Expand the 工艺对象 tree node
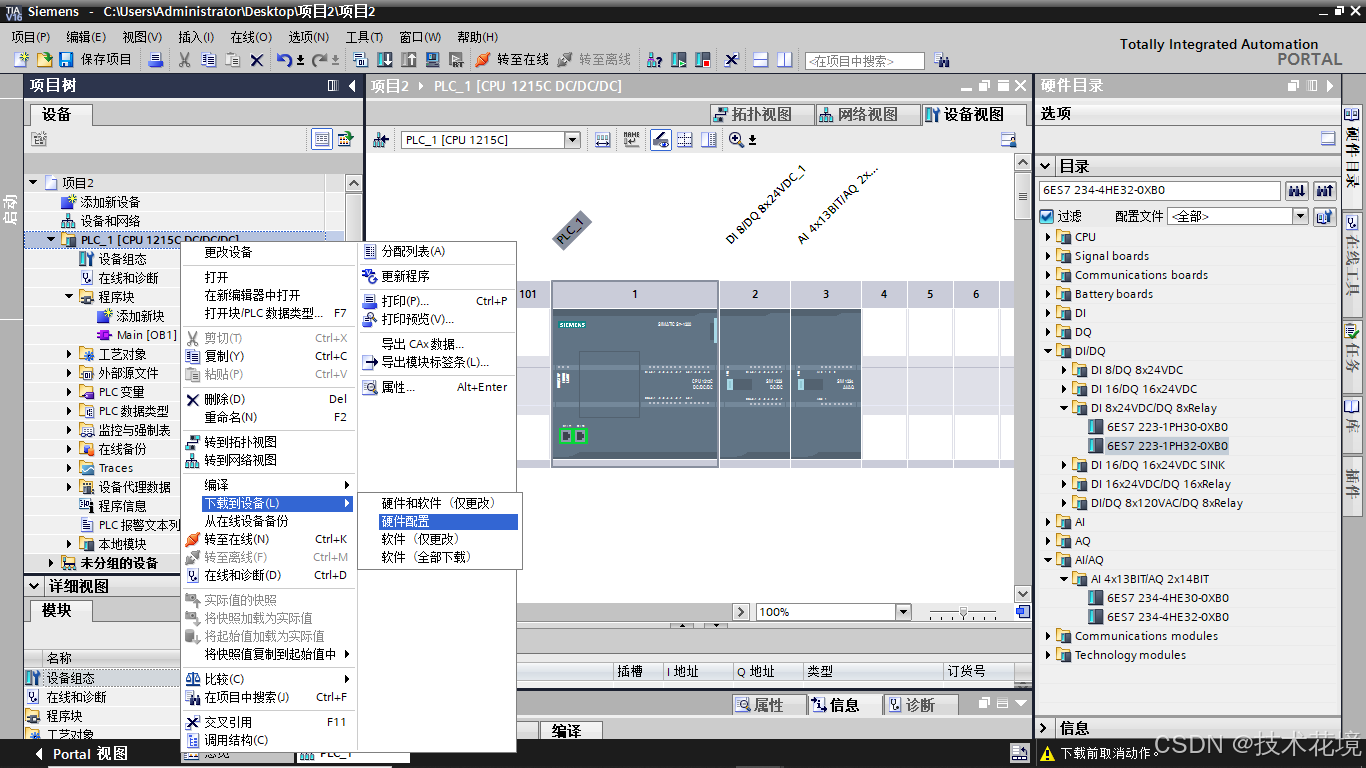Image resolution: width=1366 pixels, height=768 pixels. (69, 354)
